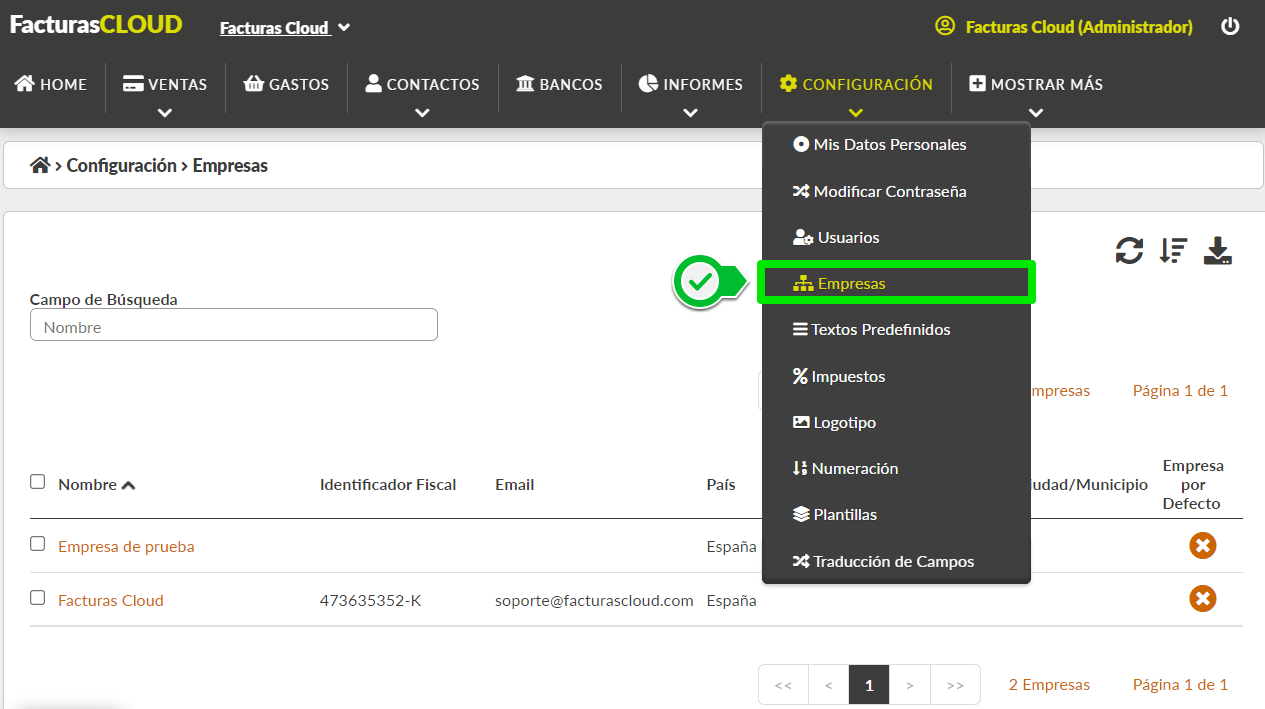
Task: Tick the checkbox for Facturas Cloud row
Action: click(38, 598)
